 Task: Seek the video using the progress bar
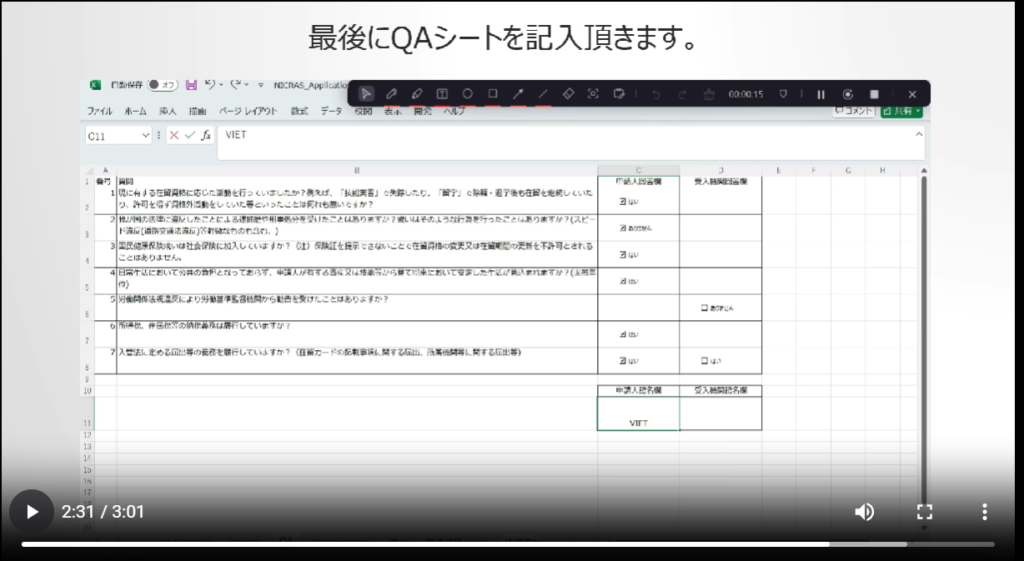click(x=500, y=544)
